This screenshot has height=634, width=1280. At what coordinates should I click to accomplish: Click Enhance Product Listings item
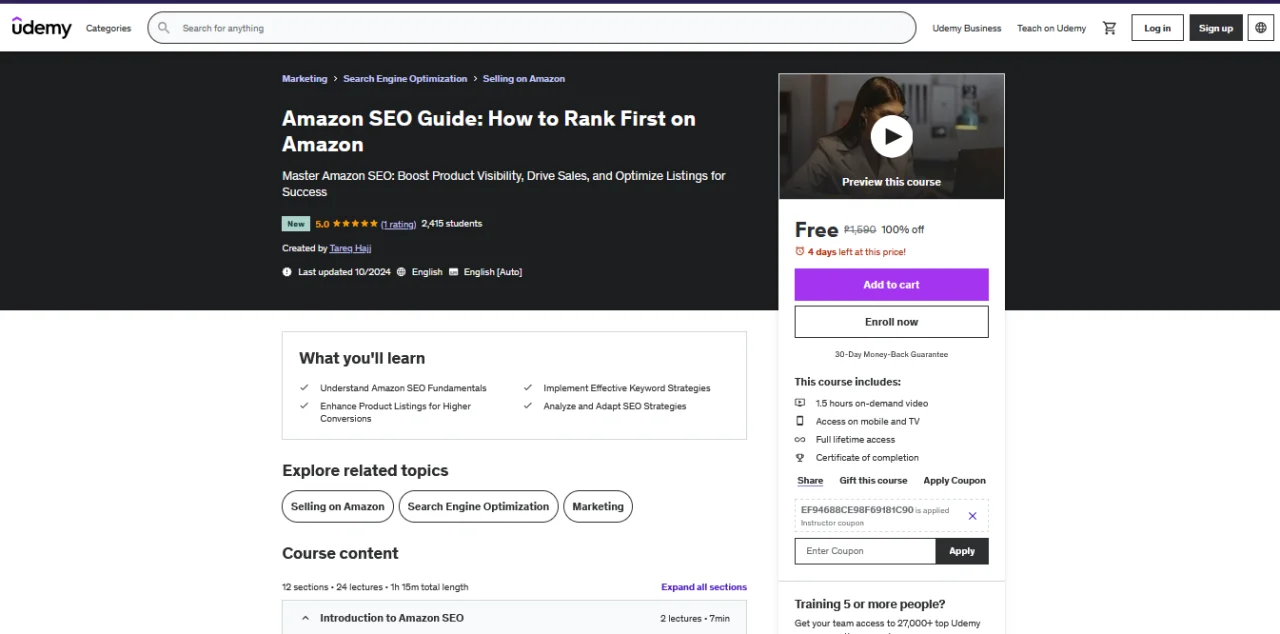(x=395, y=412)
